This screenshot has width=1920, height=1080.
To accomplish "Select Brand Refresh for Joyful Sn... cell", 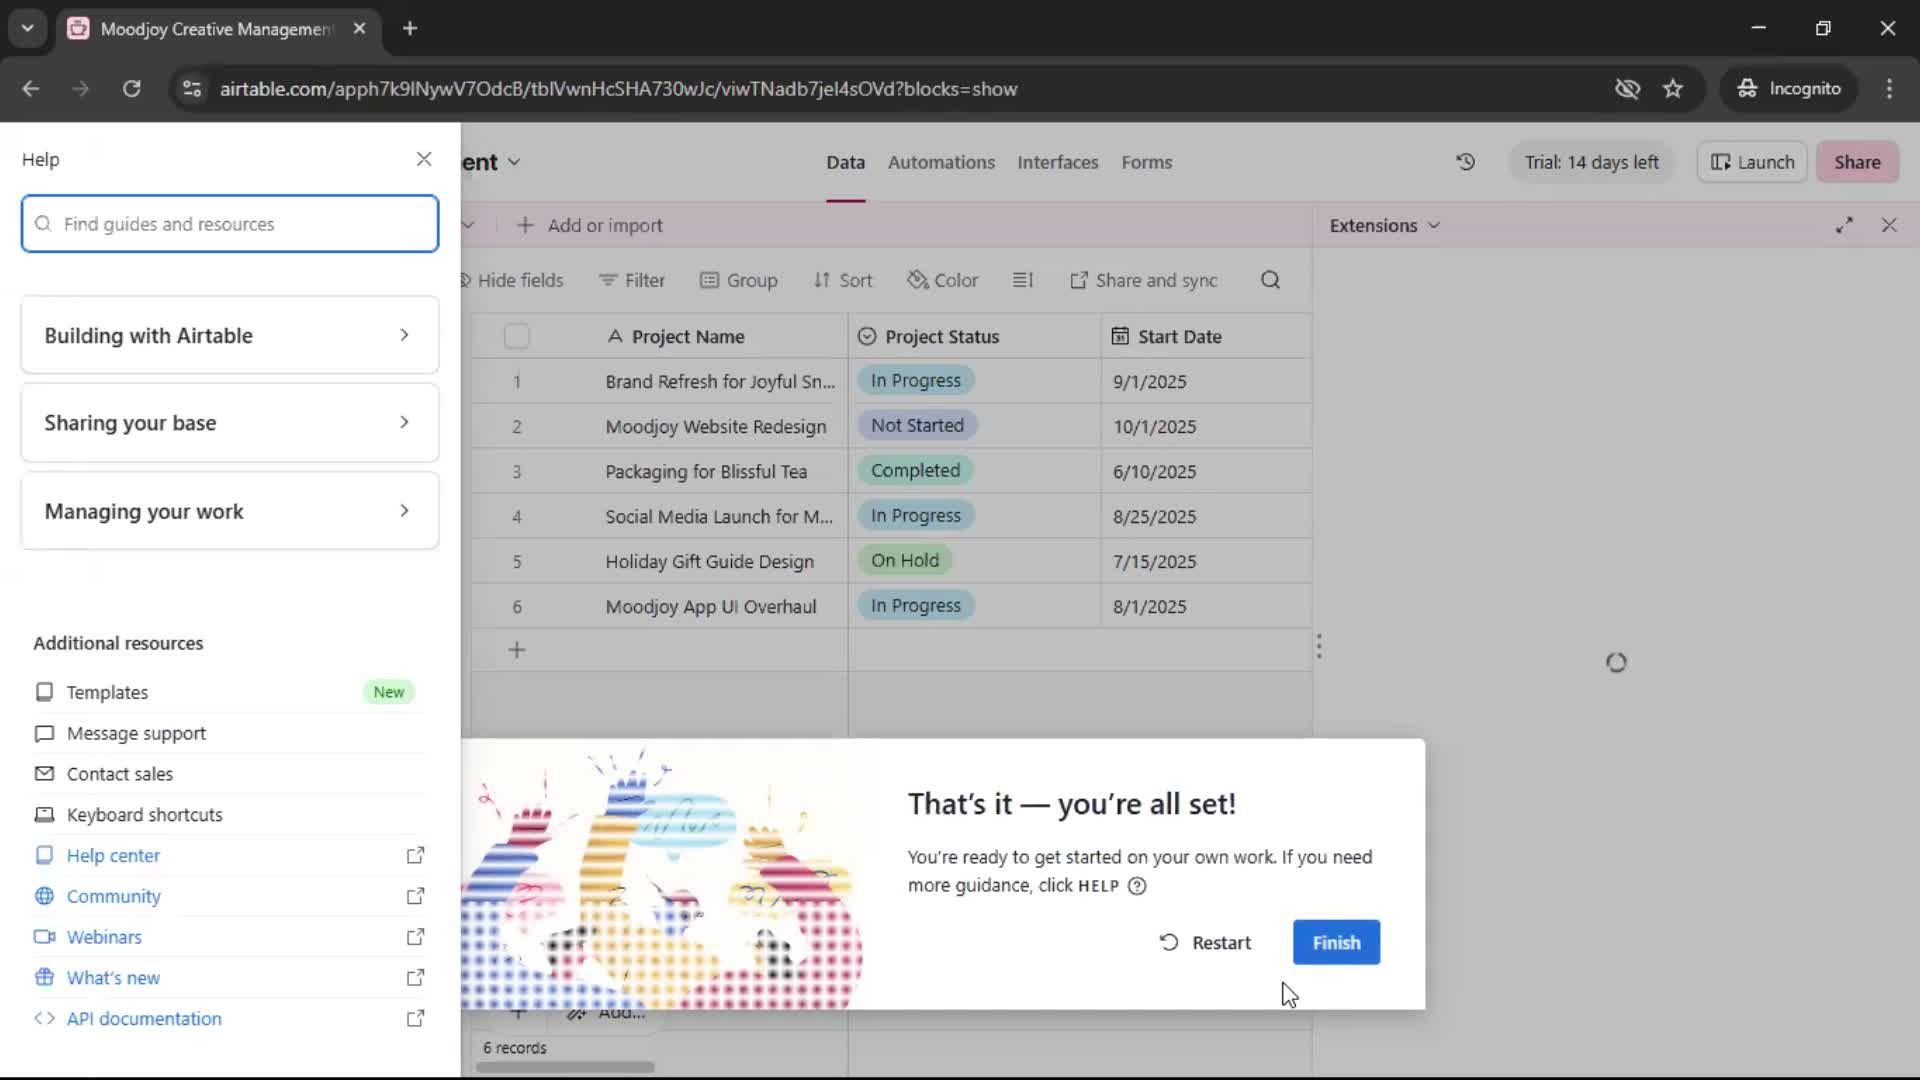I will click(x=720, y=381).
